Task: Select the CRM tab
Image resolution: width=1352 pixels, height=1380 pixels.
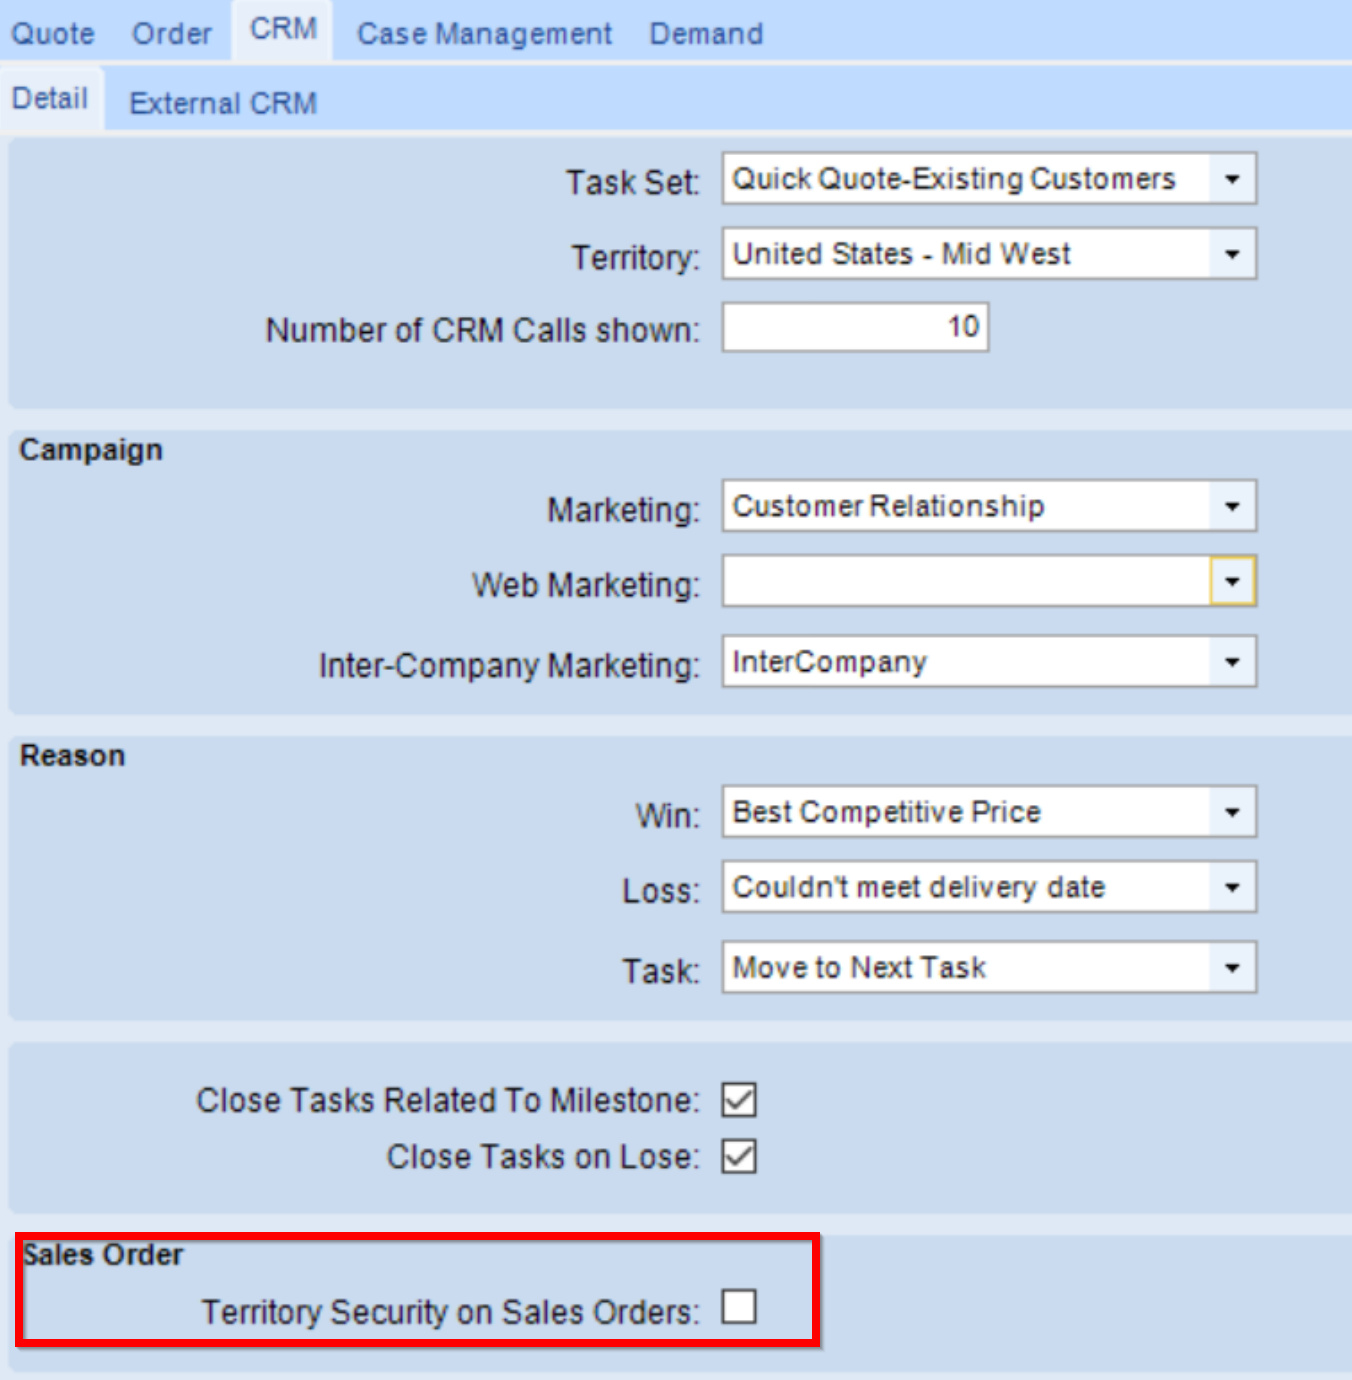Action: (283, 30)
